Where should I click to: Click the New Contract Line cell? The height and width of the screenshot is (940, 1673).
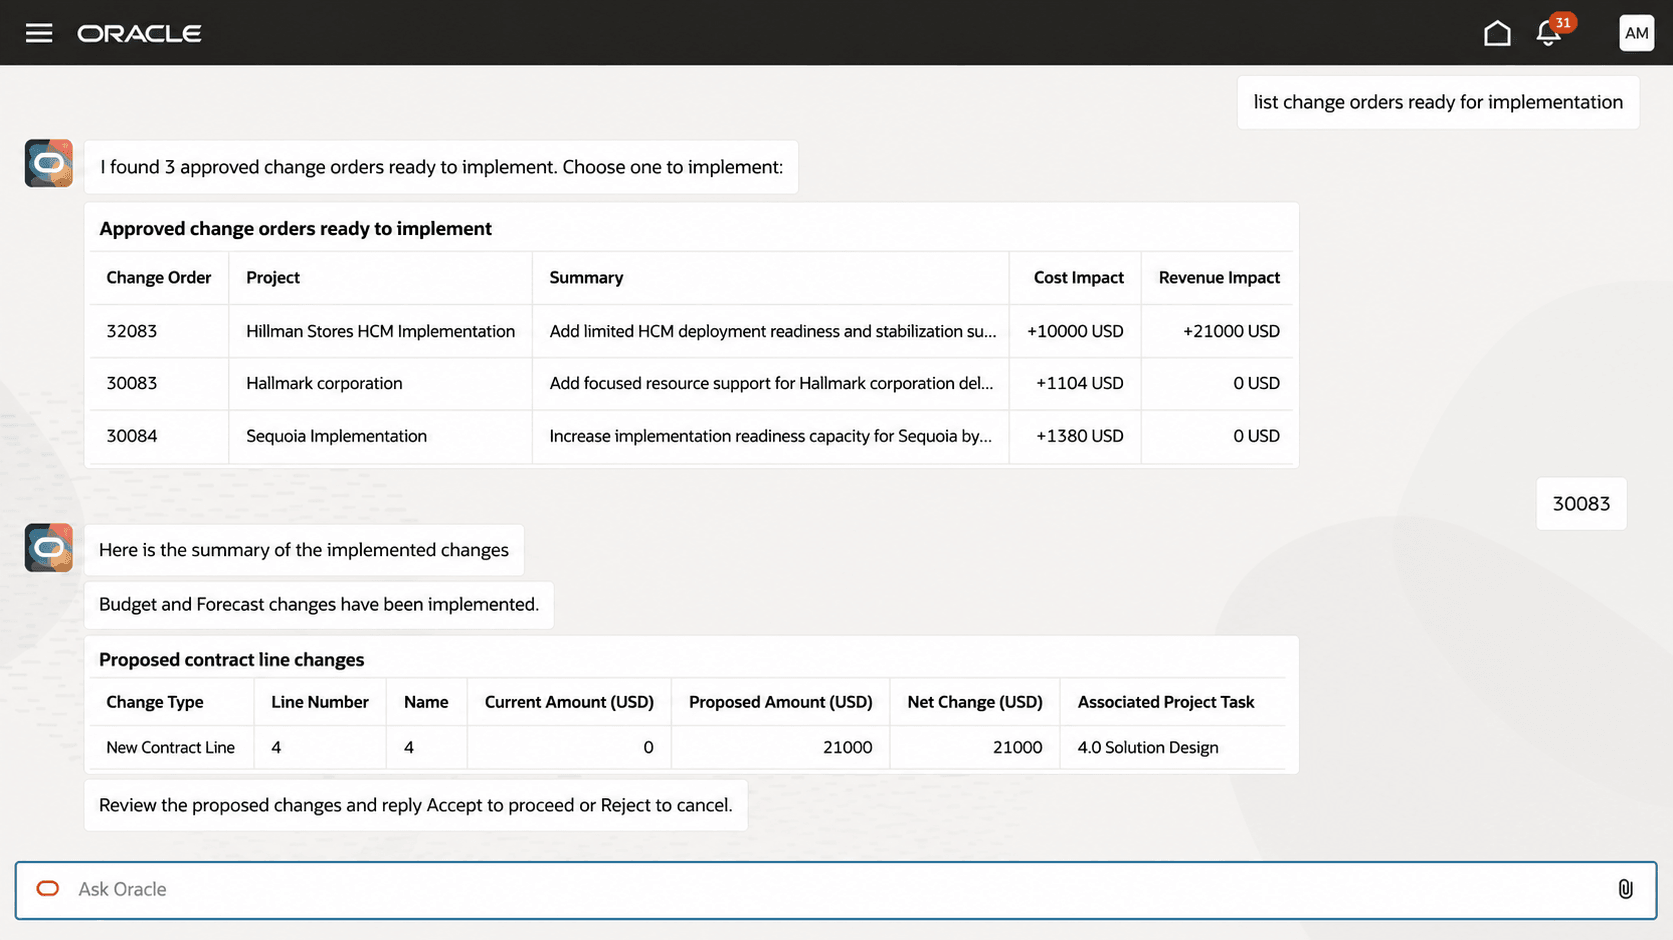point(171,747)
